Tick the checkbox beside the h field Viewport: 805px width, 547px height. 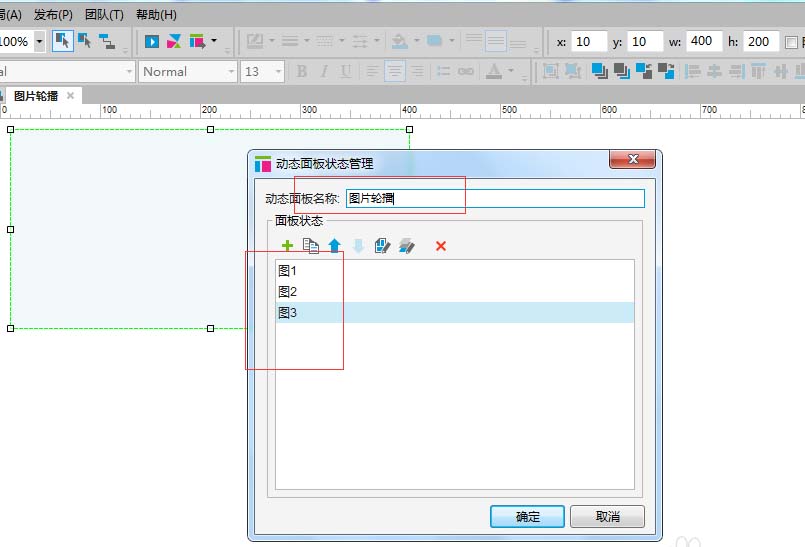click(x=791, y=42)
